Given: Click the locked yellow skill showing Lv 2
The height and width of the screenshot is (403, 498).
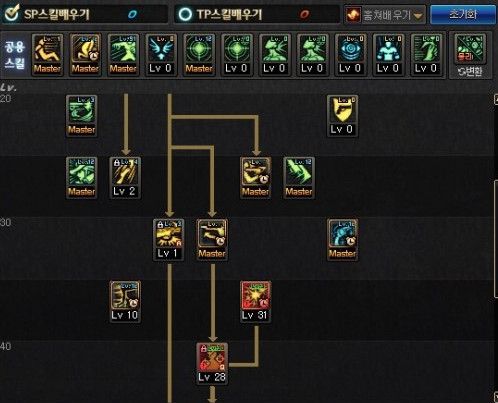Looking at the screenshot, I should [125, 178].
